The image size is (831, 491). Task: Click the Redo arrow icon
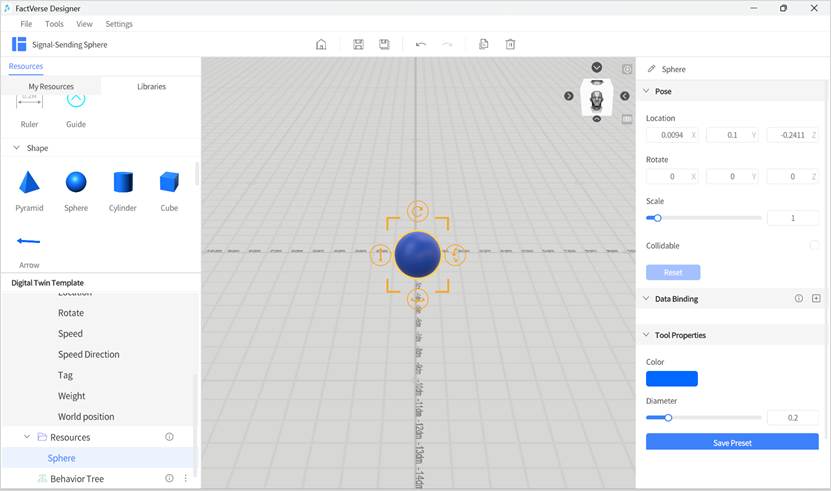pyautogui.click(x=447, y=45)
